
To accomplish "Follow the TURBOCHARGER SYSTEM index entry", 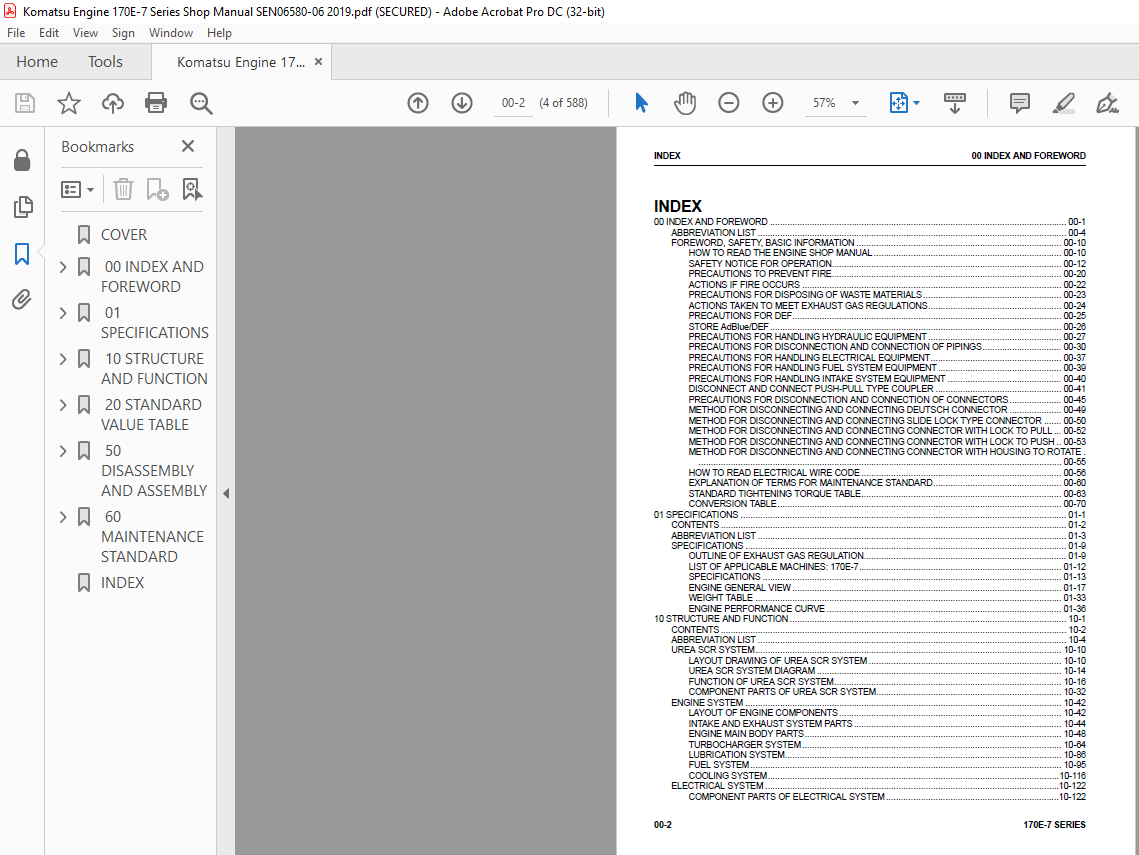I will (887, 745).
